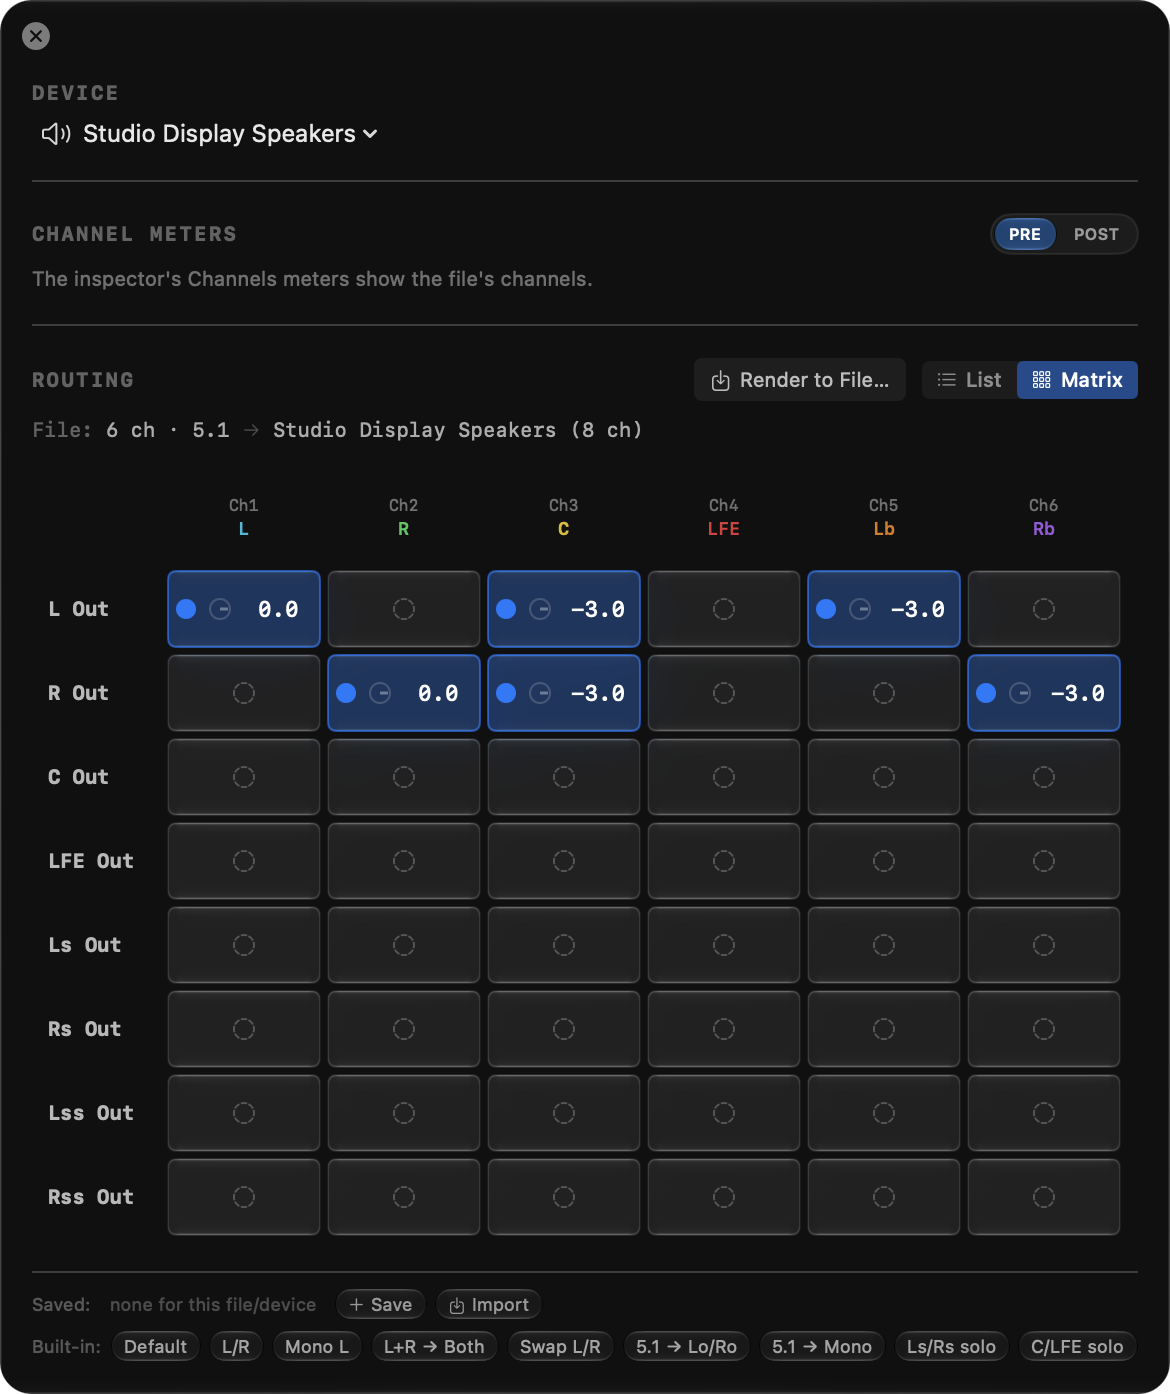
Task: Click the 0.0 gain value in L Out row
Action: point(278,609)
